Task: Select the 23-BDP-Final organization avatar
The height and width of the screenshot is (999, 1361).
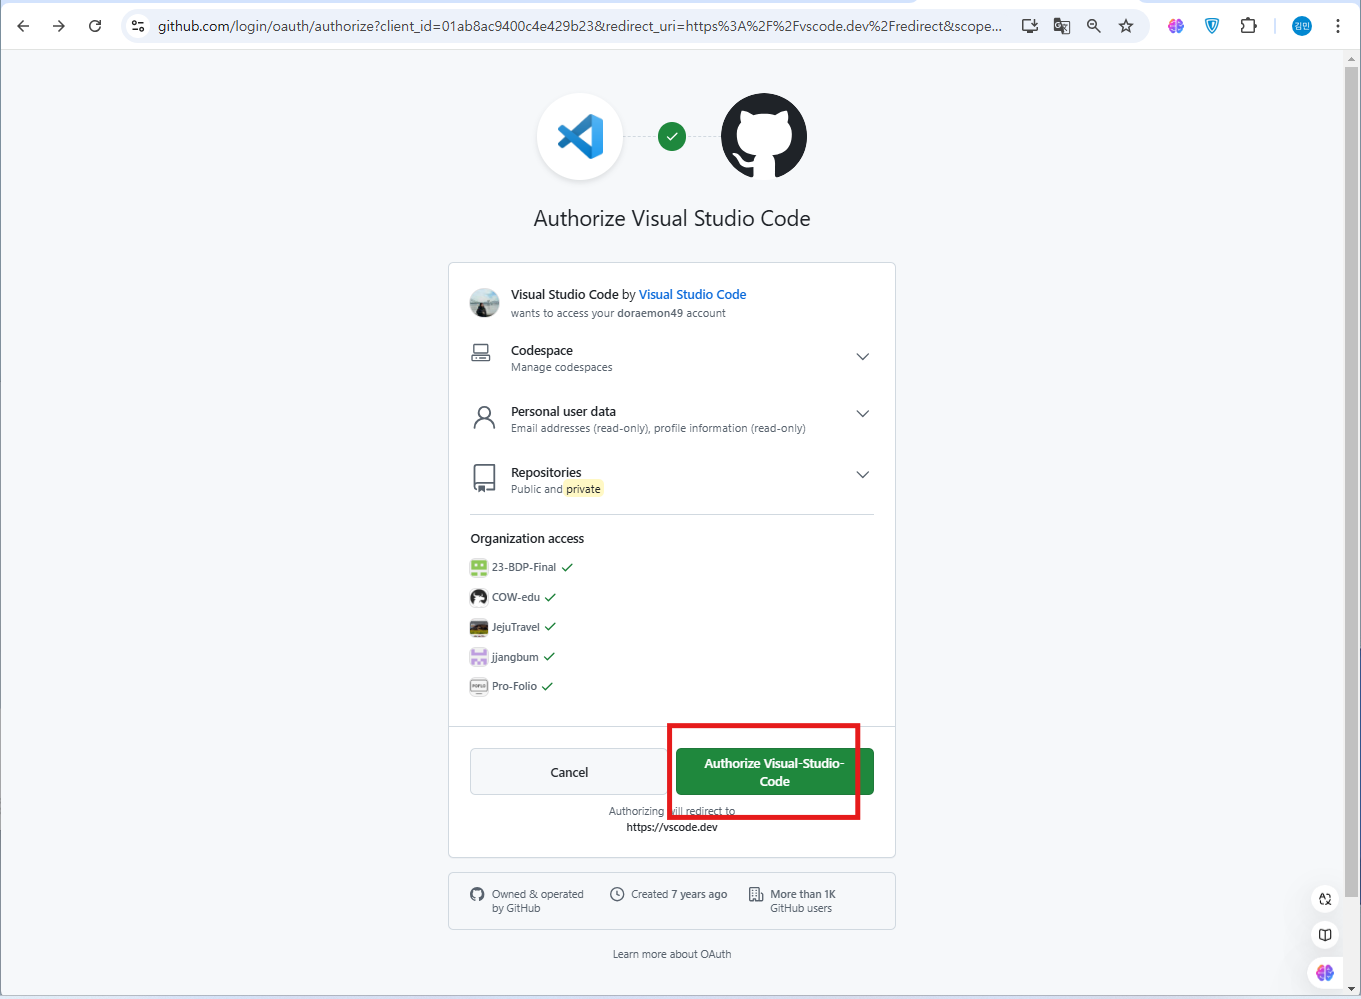Action: 478,567
